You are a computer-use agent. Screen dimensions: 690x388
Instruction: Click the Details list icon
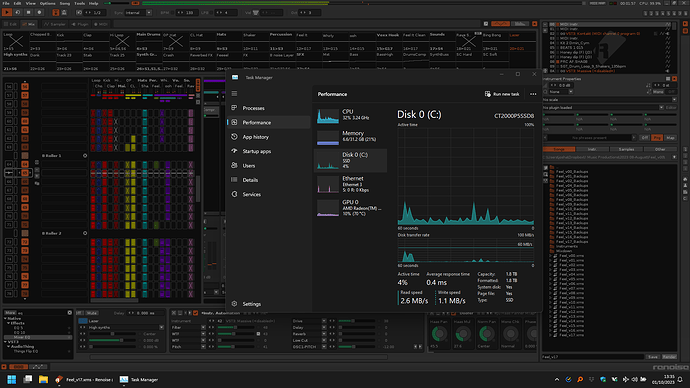click(x=234, y=179)
